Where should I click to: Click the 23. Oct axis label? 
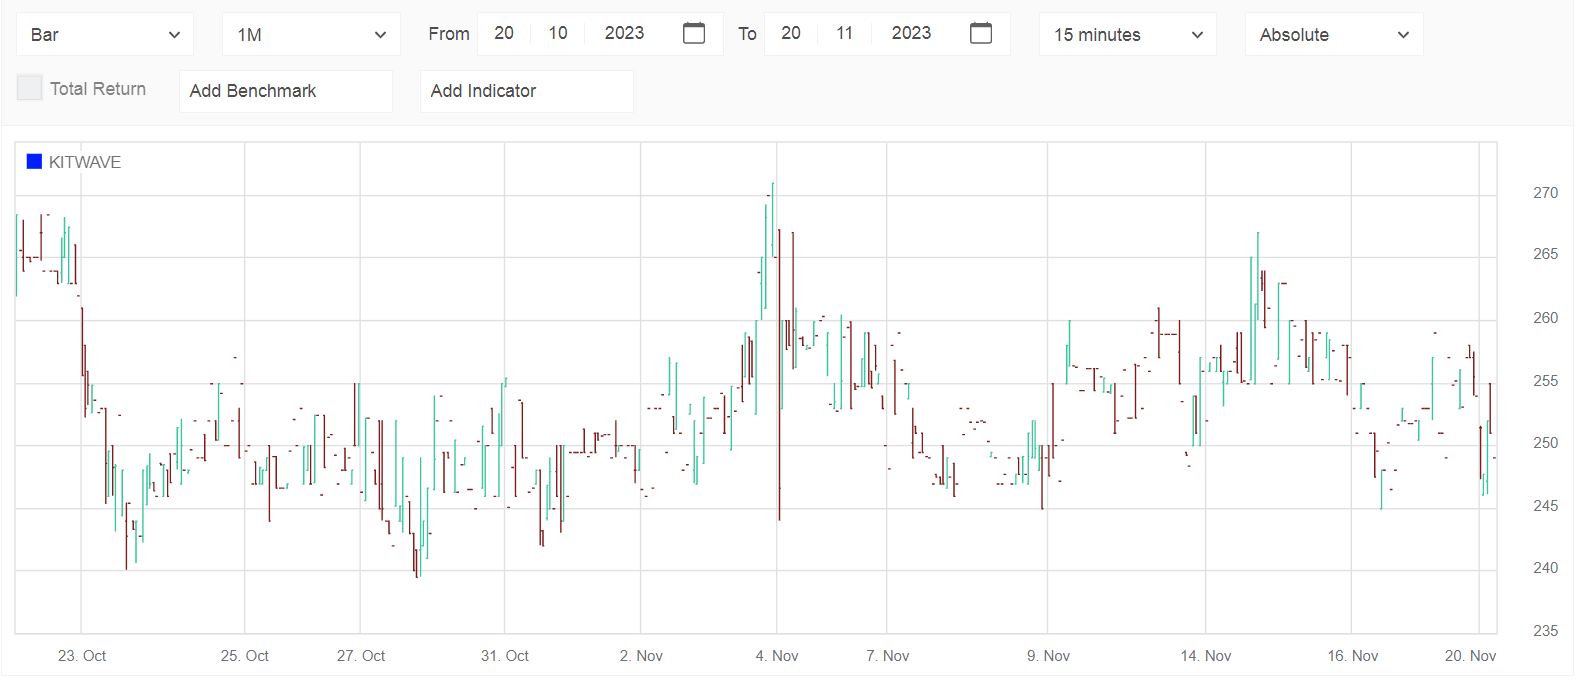(82, 656)
